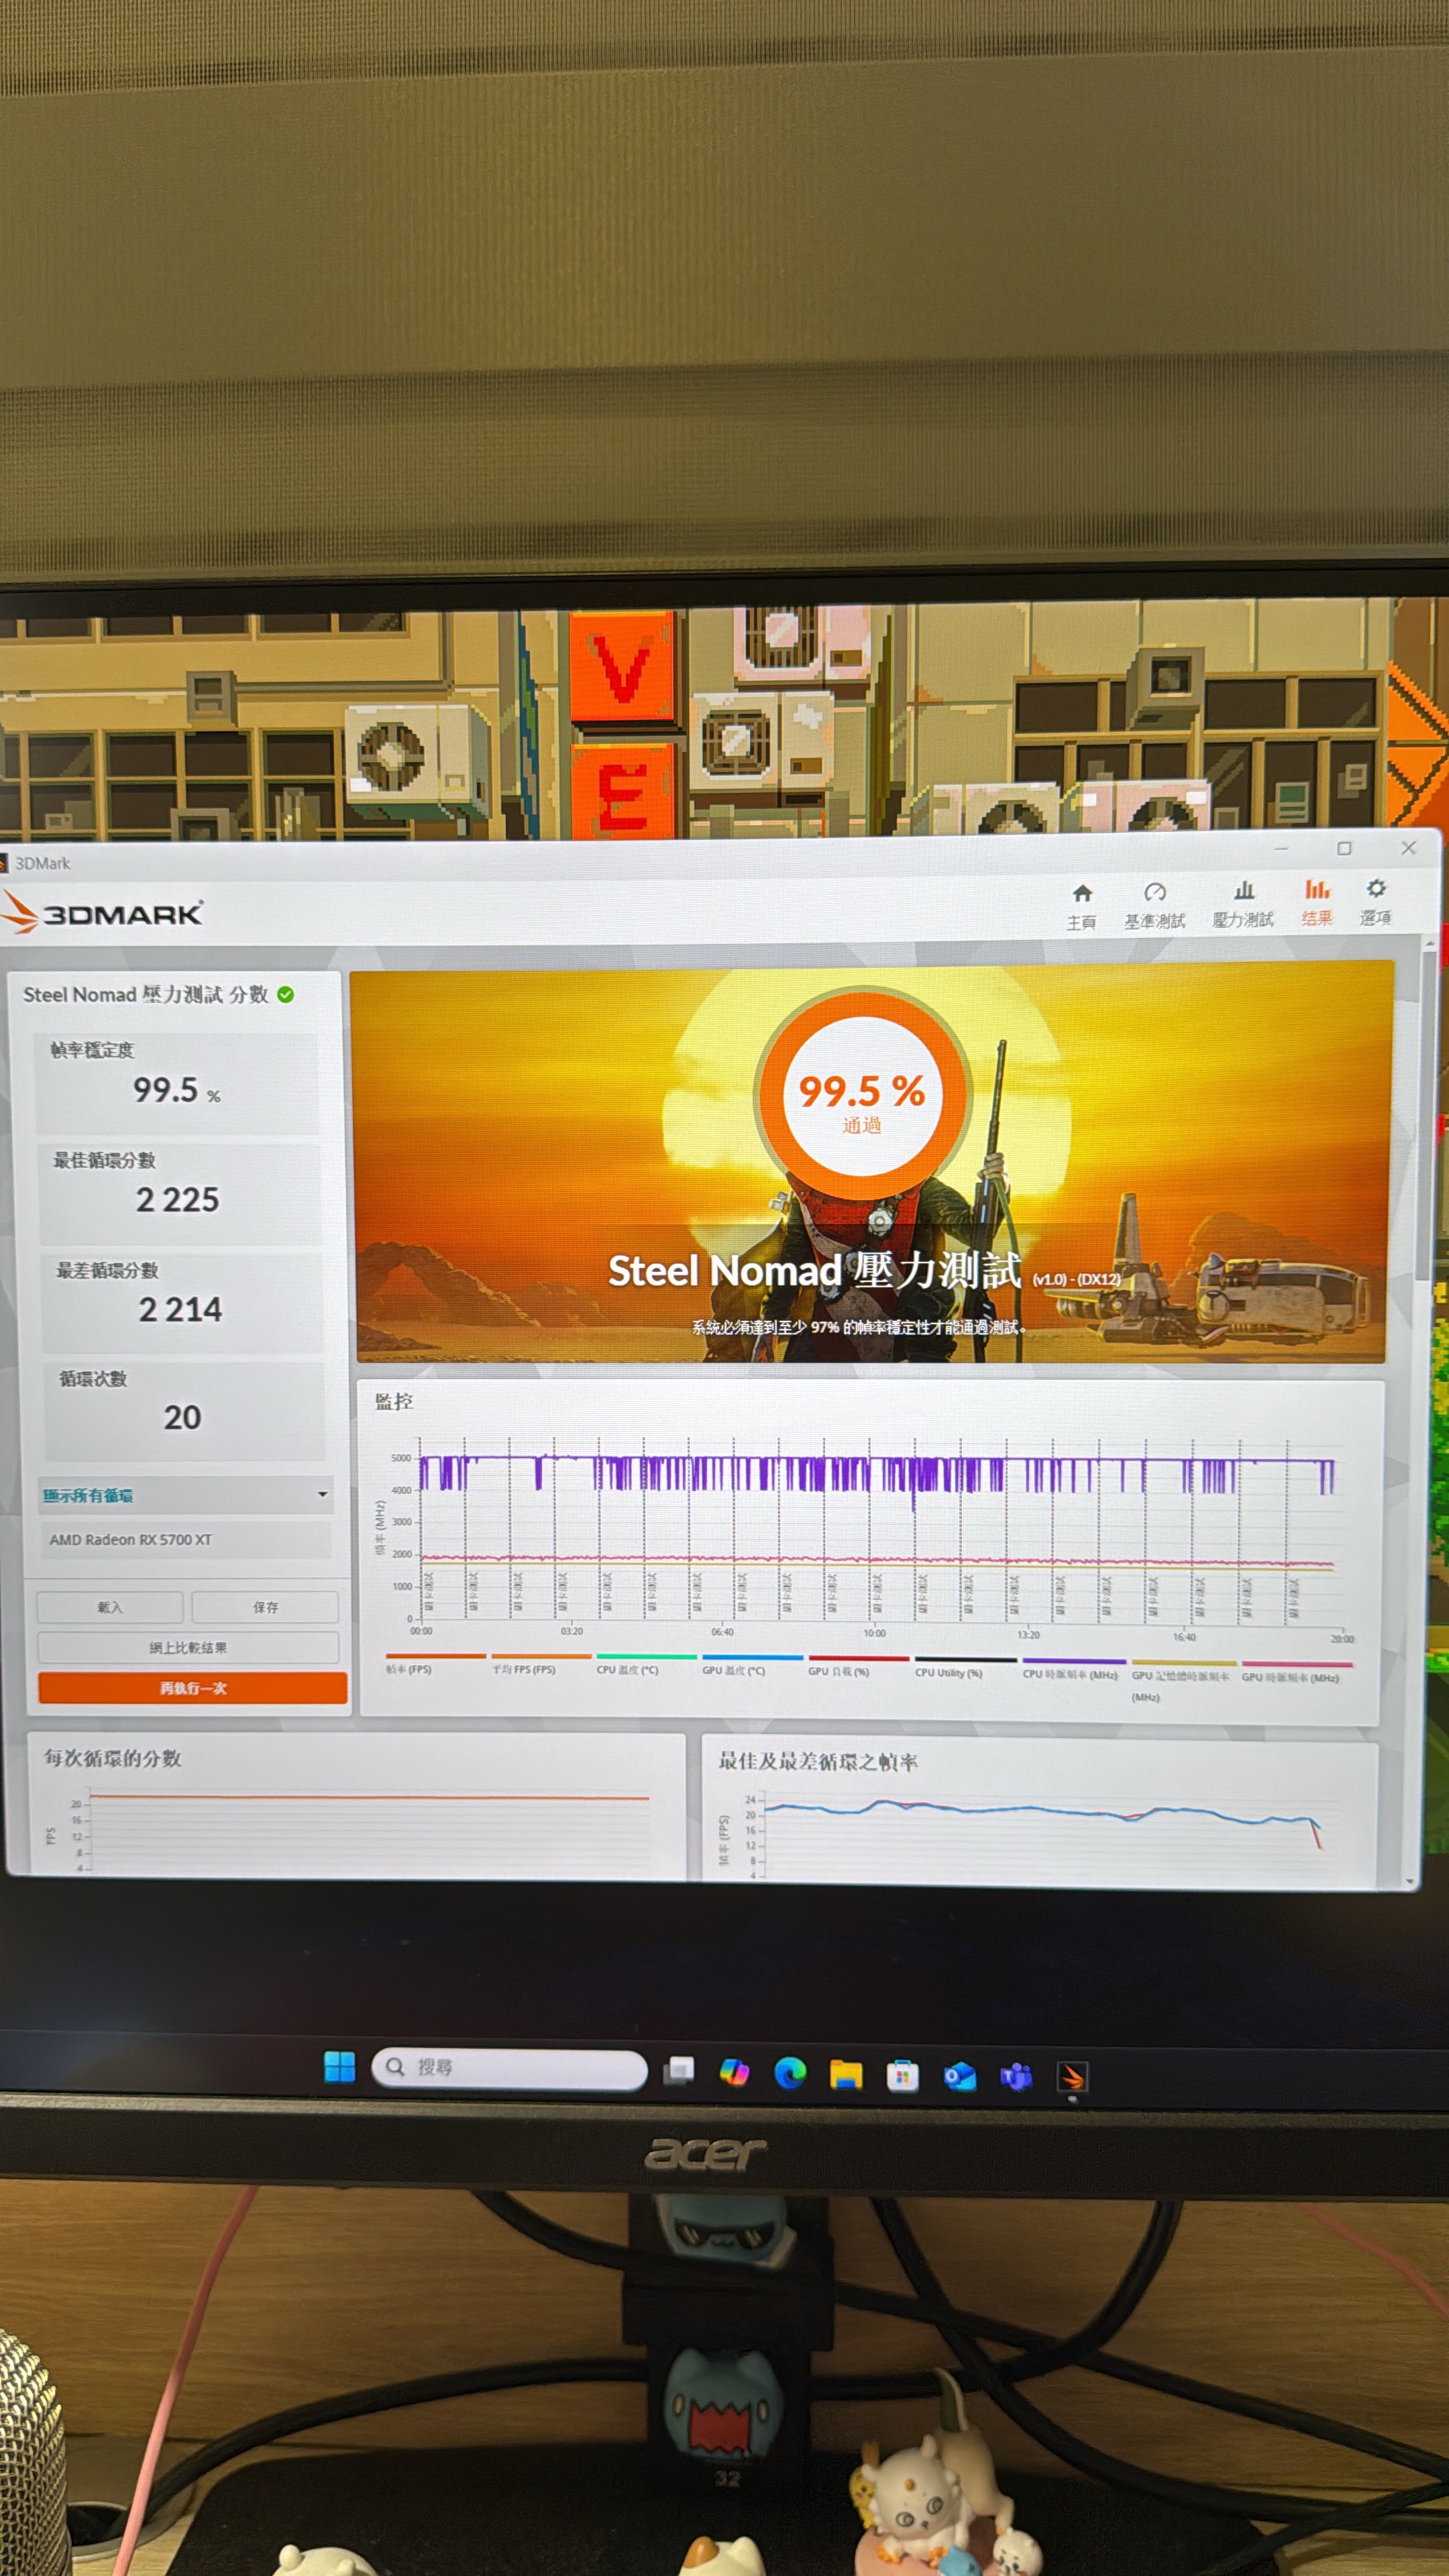The height and width of the screenshot is (2576, 1449).
Task: Open Microsoft Teams from the taskbar
Action: coord(1016,2077)
